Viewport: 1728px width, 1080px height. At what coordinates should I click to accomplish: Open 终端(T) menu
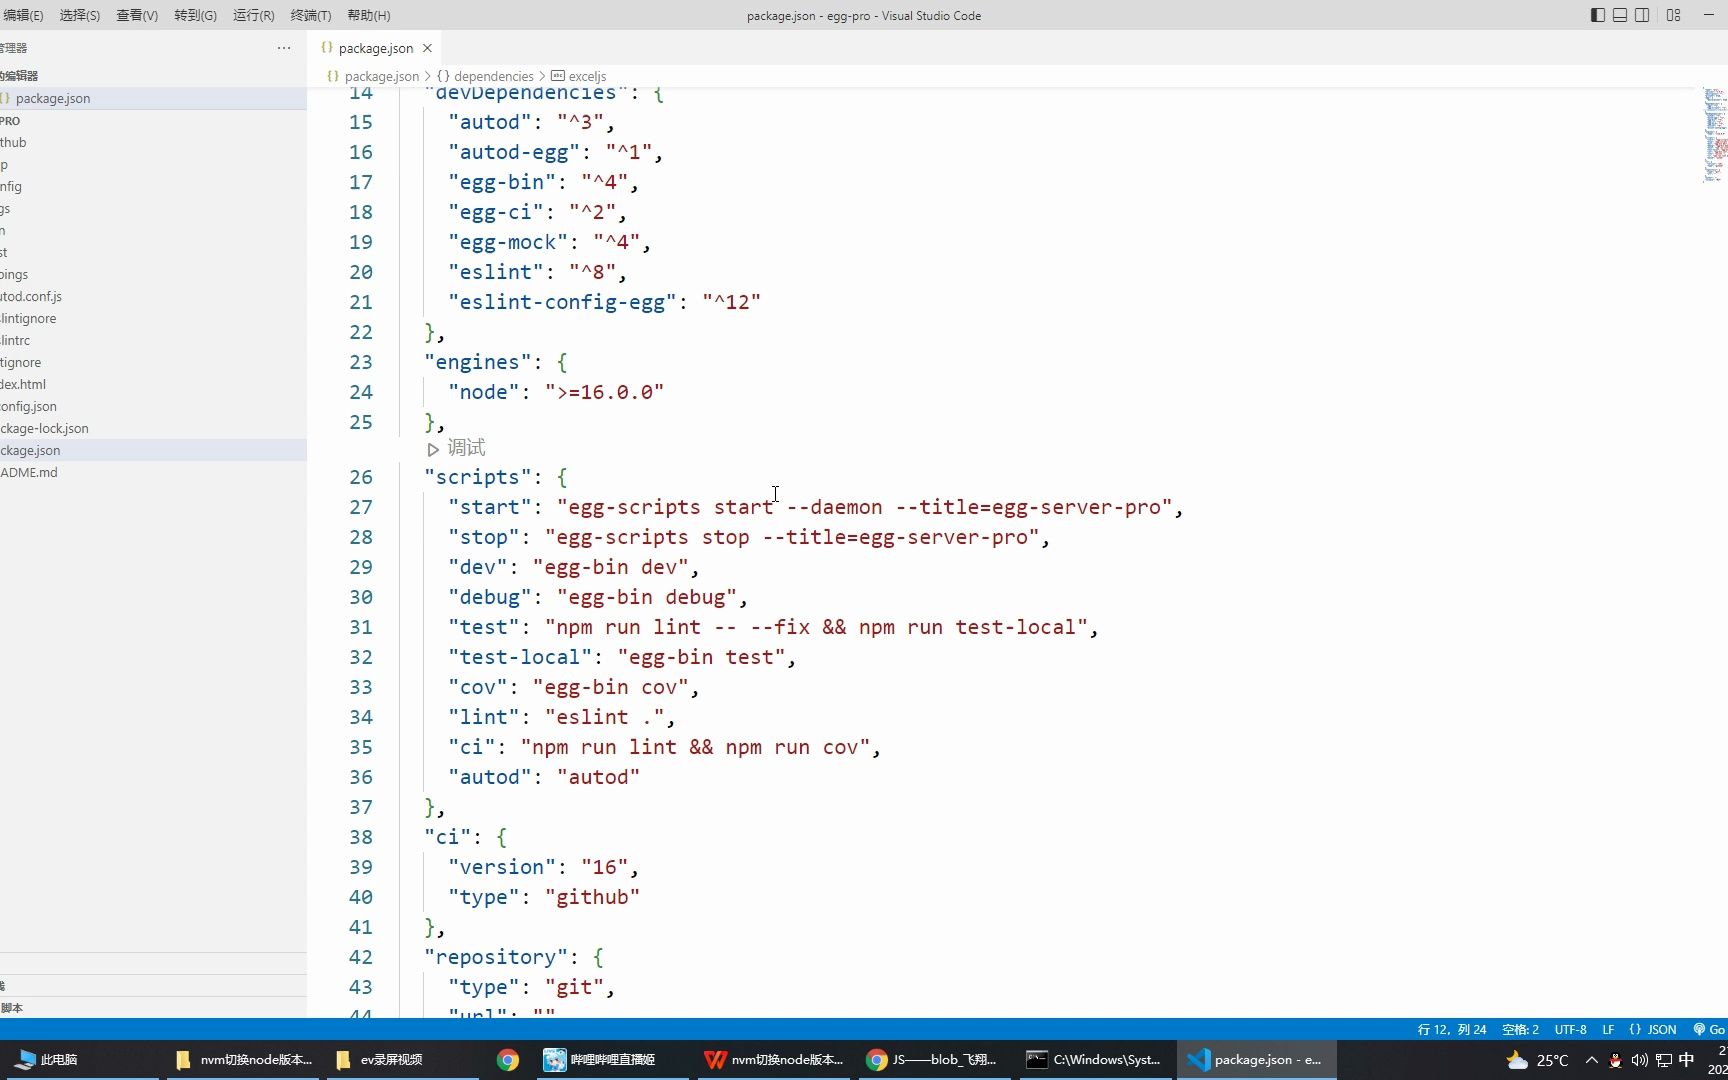coord(311,15)
